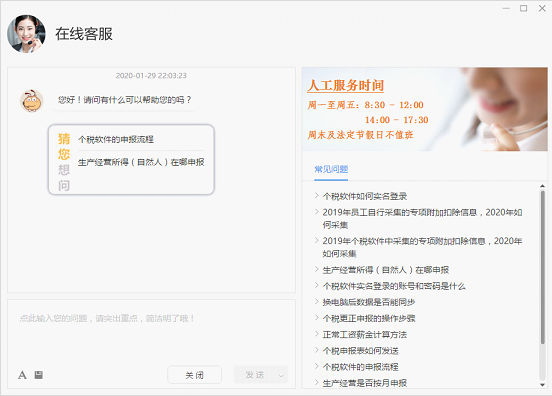Select suggestion 生产经营所得（自然人）在哪申报
Screen dimensions: 552x396
click(x=141, y=162)
